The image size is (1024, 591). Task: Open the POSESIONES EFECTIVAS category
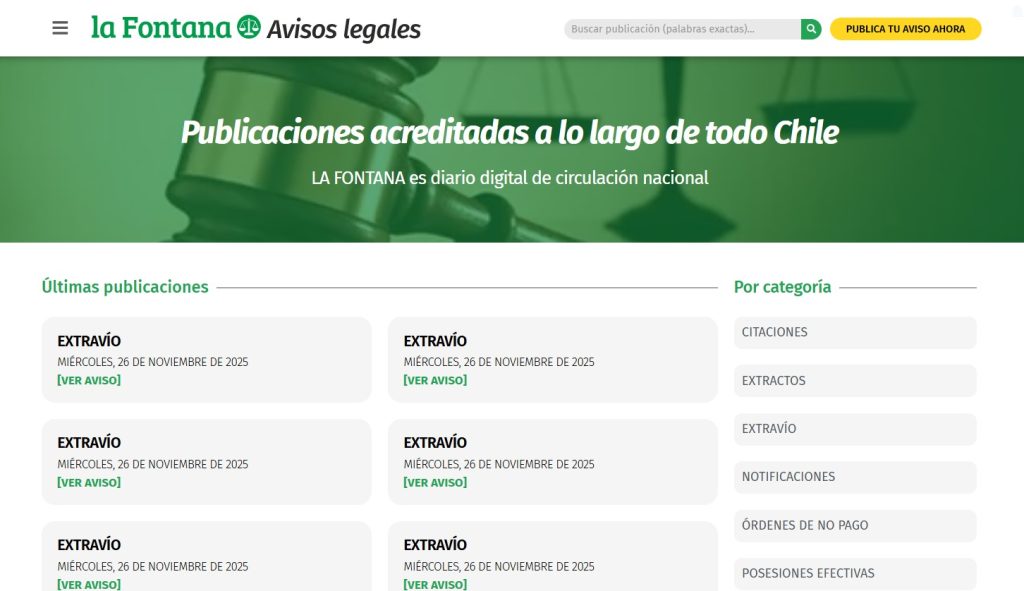[855, 573]
